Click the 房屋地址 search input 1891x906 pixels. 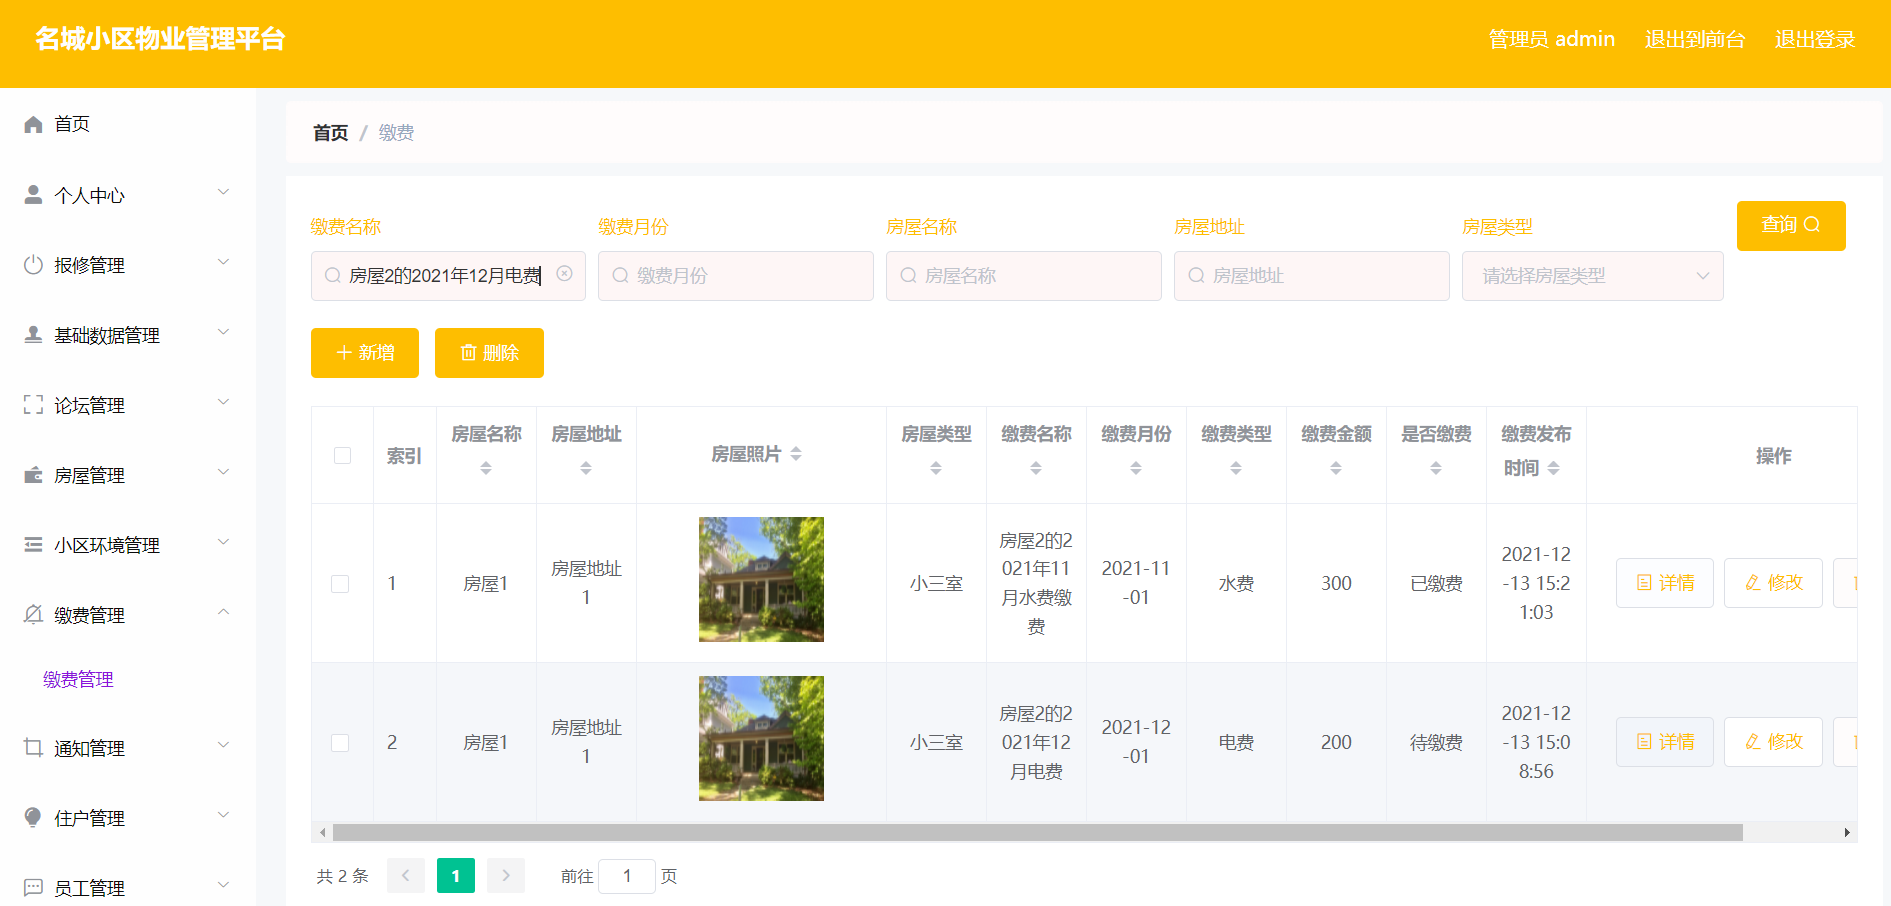tap(1312, 276)
